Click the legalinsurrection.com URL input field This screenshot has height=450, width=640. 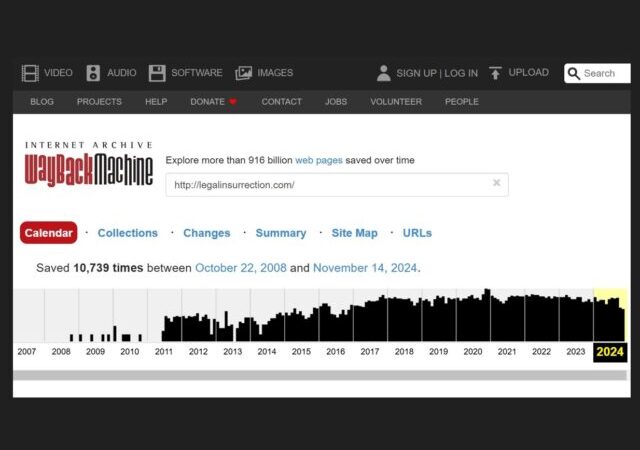click(x=325, y=185)
